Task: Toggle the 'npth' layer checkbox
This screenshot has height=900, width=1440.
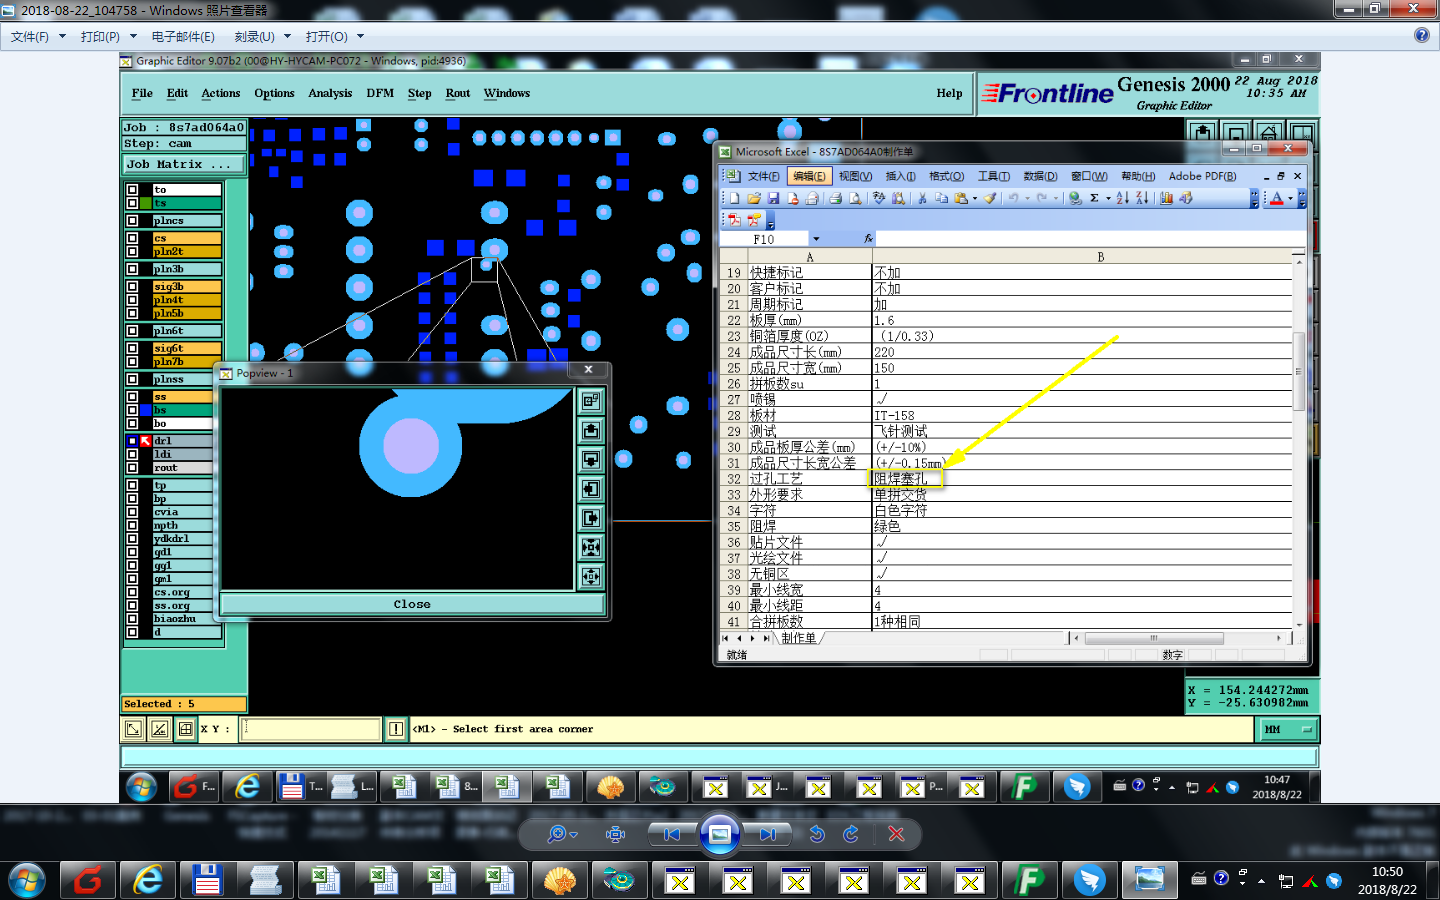Action: pyautogui.click(x=132, y=525)
